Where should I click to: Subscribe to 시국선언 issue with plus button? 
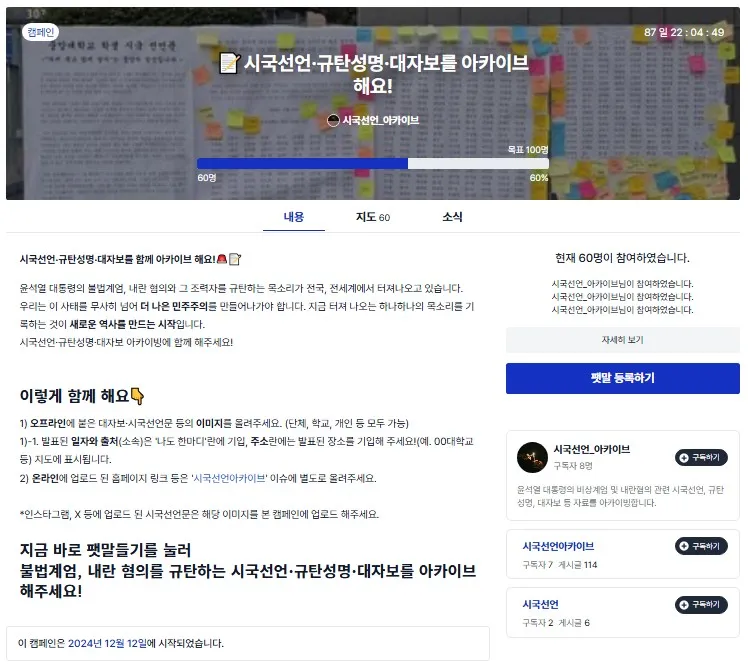(x=701, y=605)
